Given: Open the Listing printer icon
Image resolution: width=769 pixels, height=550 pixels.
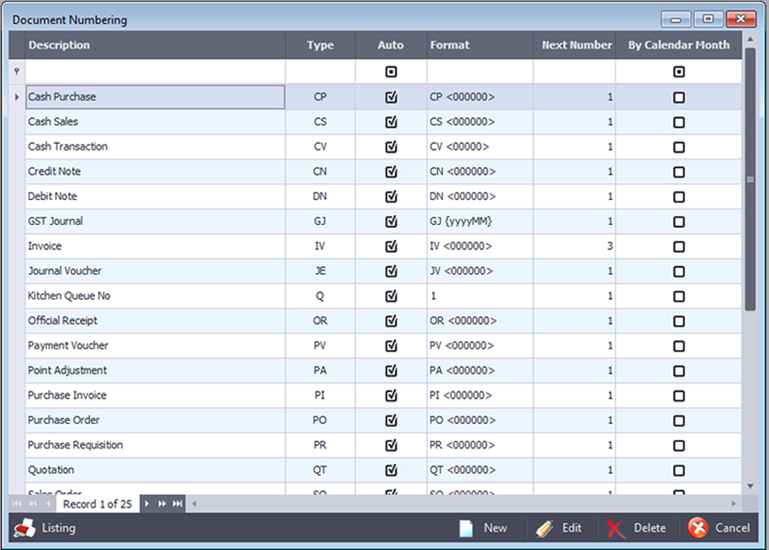Looking at the screenshot, I should [24, 528].
